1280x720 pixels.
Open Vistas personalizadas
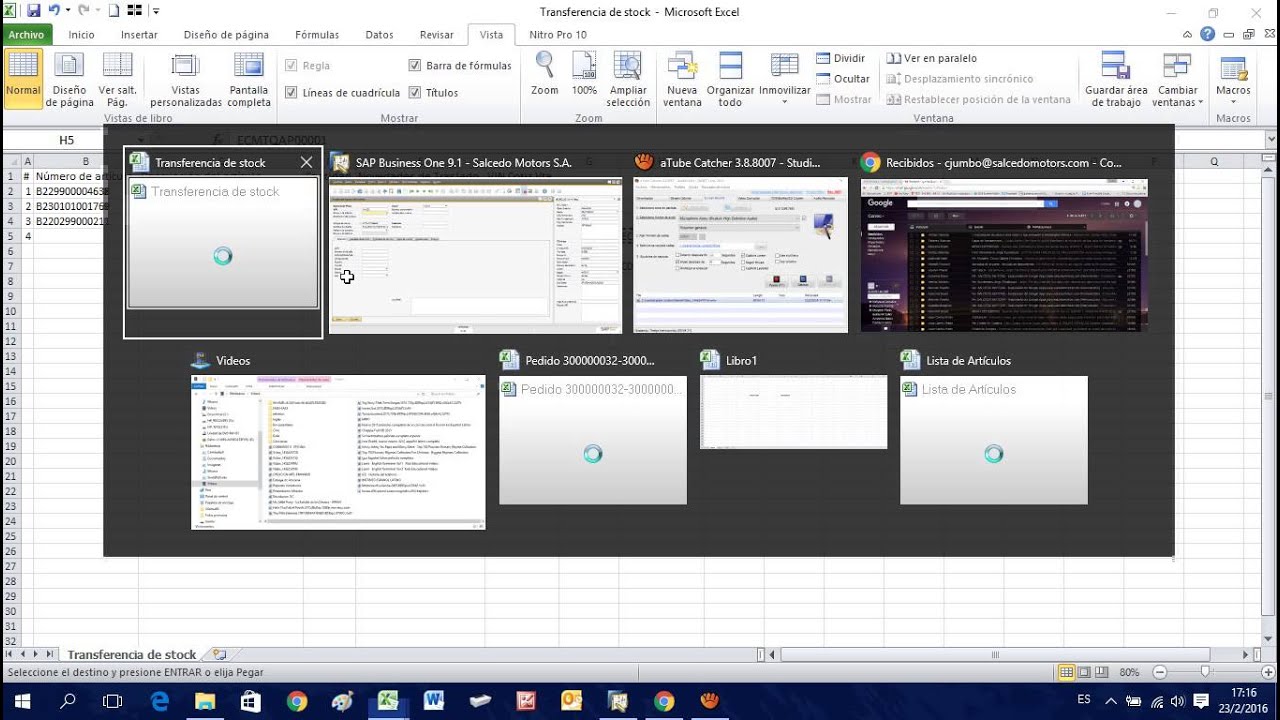(186, 78)
